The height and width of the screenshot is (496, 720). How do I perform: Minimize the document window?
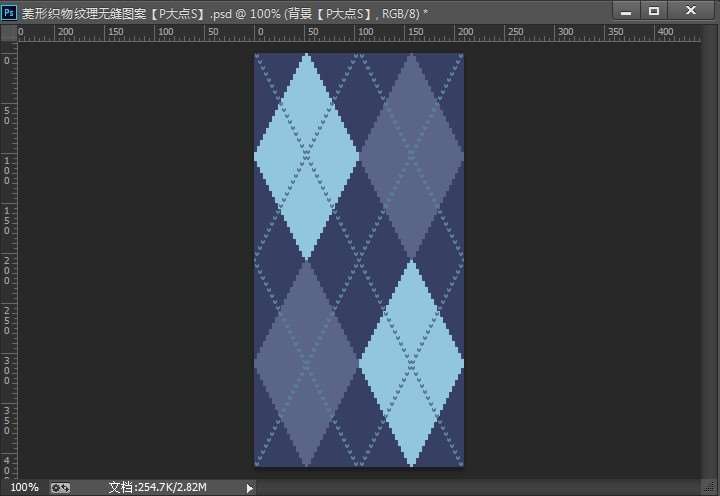coord(626,11)
